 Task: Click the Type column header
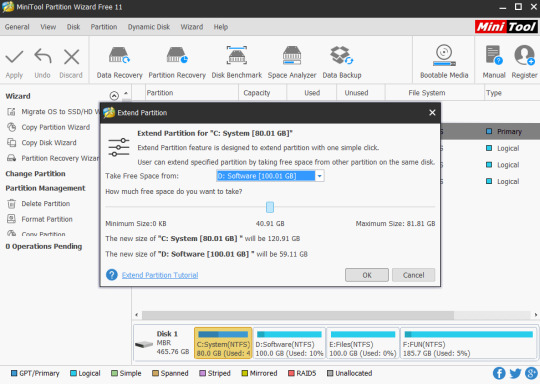coord(511,93)
